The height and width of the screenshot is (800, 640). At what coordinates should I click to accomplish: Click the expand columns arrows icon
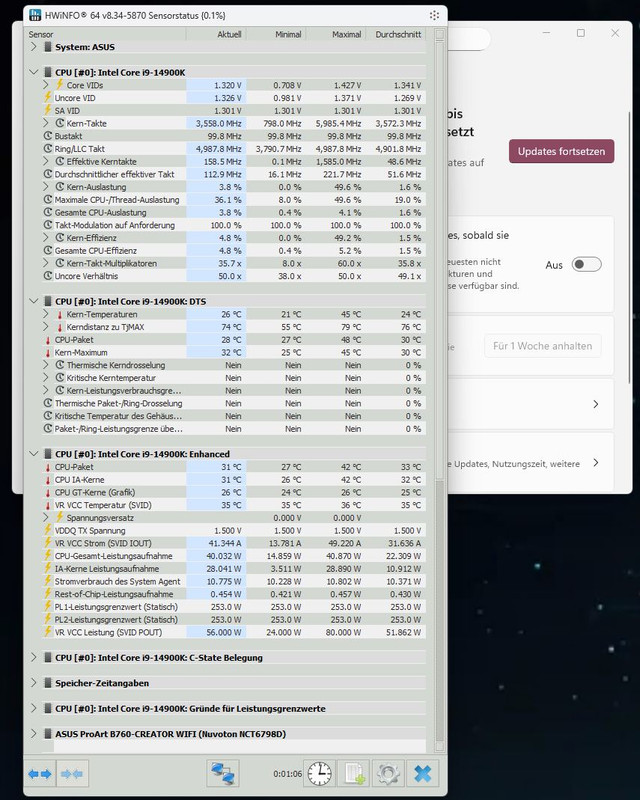[x=40, y=774]
